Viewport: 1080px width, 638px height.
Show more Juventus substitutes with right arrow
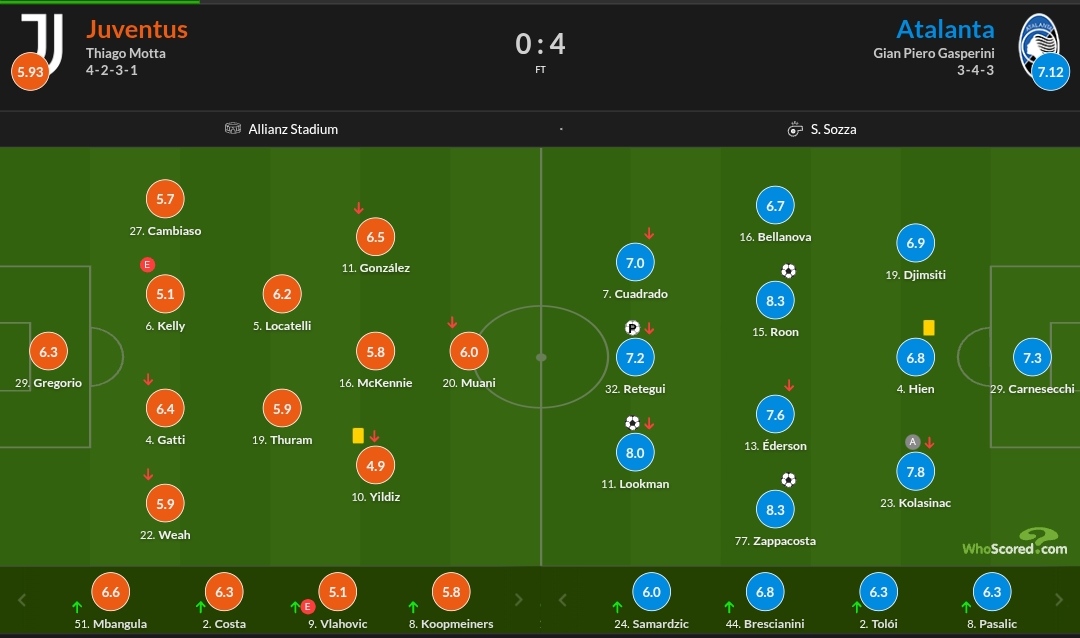[x=519, y=600]
